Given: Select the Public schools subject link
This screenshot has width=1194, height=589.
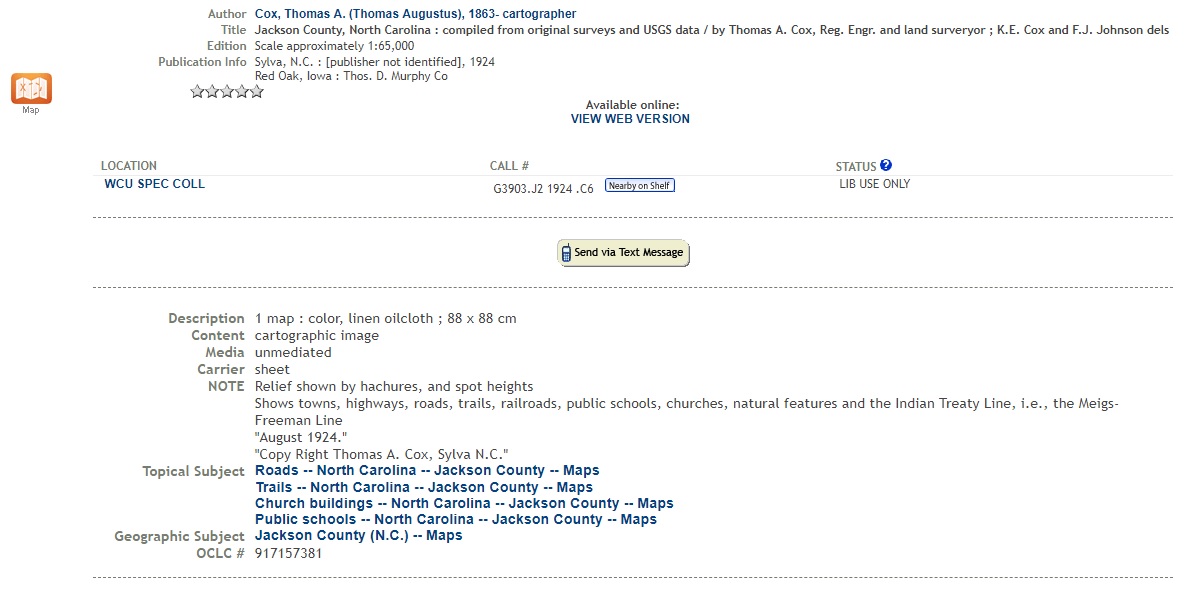Looking at the screenshot, I should [x=456, y=519].
